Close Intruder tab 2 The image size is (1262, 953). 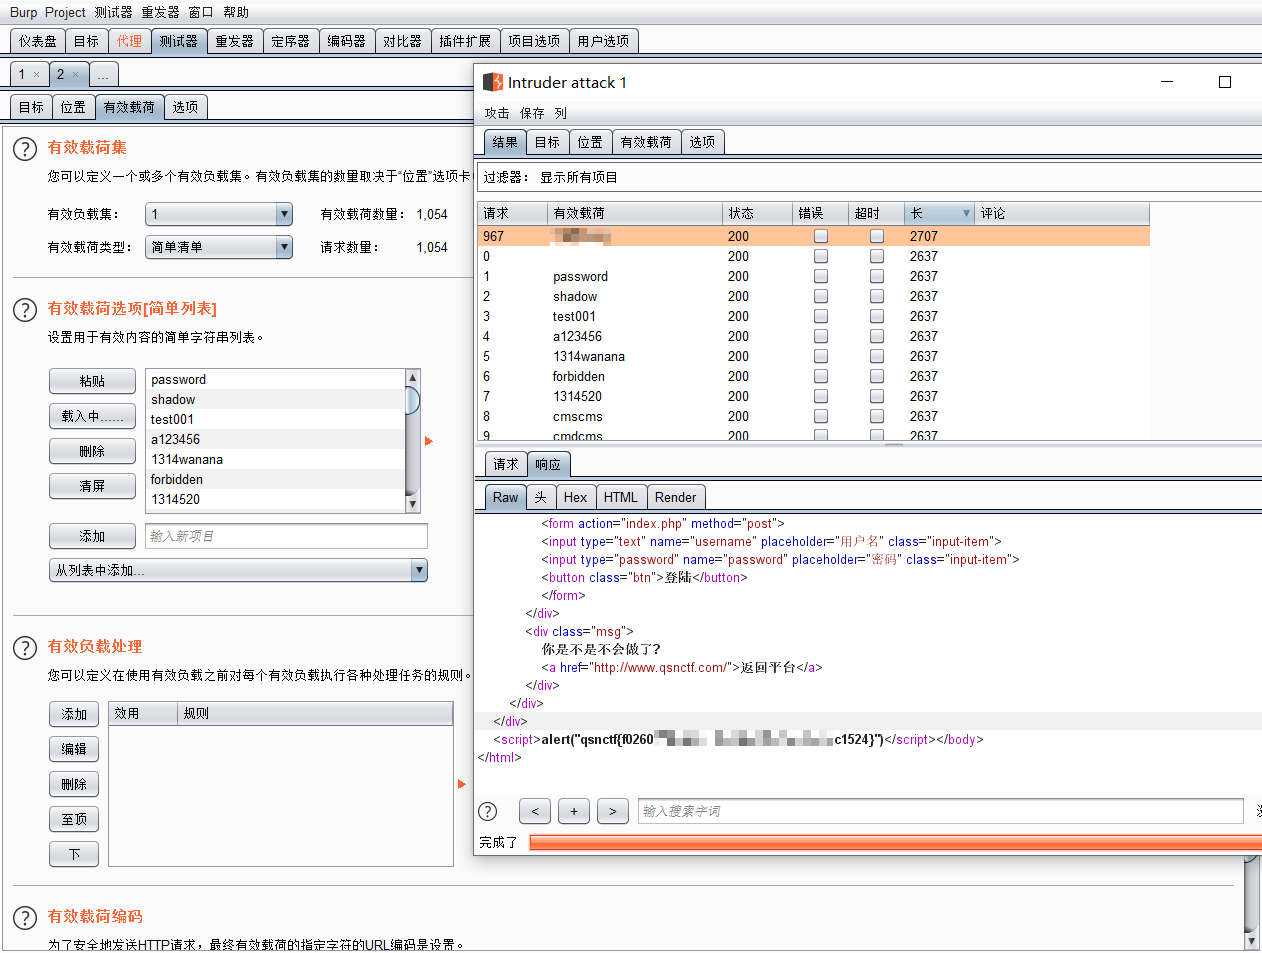[75, 75]
